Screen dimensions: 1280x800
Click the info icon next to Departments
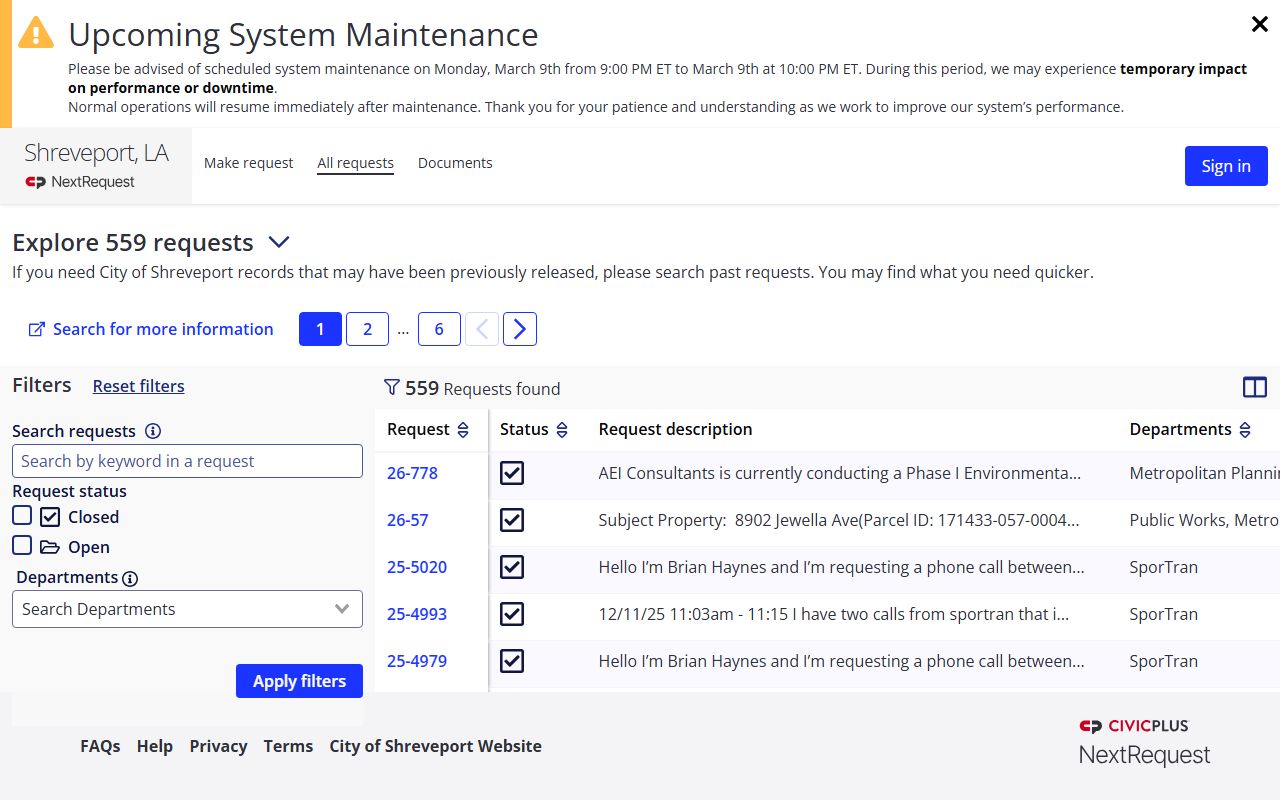130,578
